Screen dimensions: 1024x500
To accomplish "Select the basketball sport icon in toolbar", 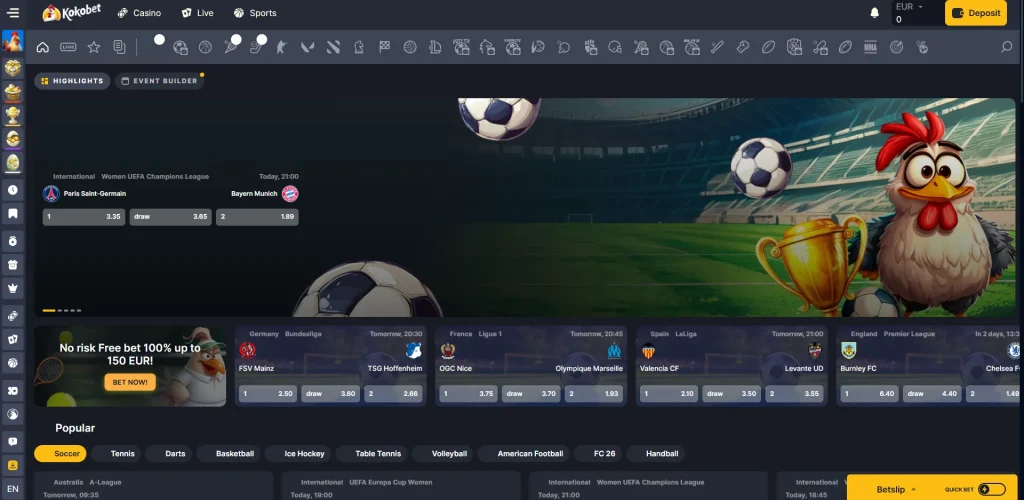I will click(x=205, y=47).
